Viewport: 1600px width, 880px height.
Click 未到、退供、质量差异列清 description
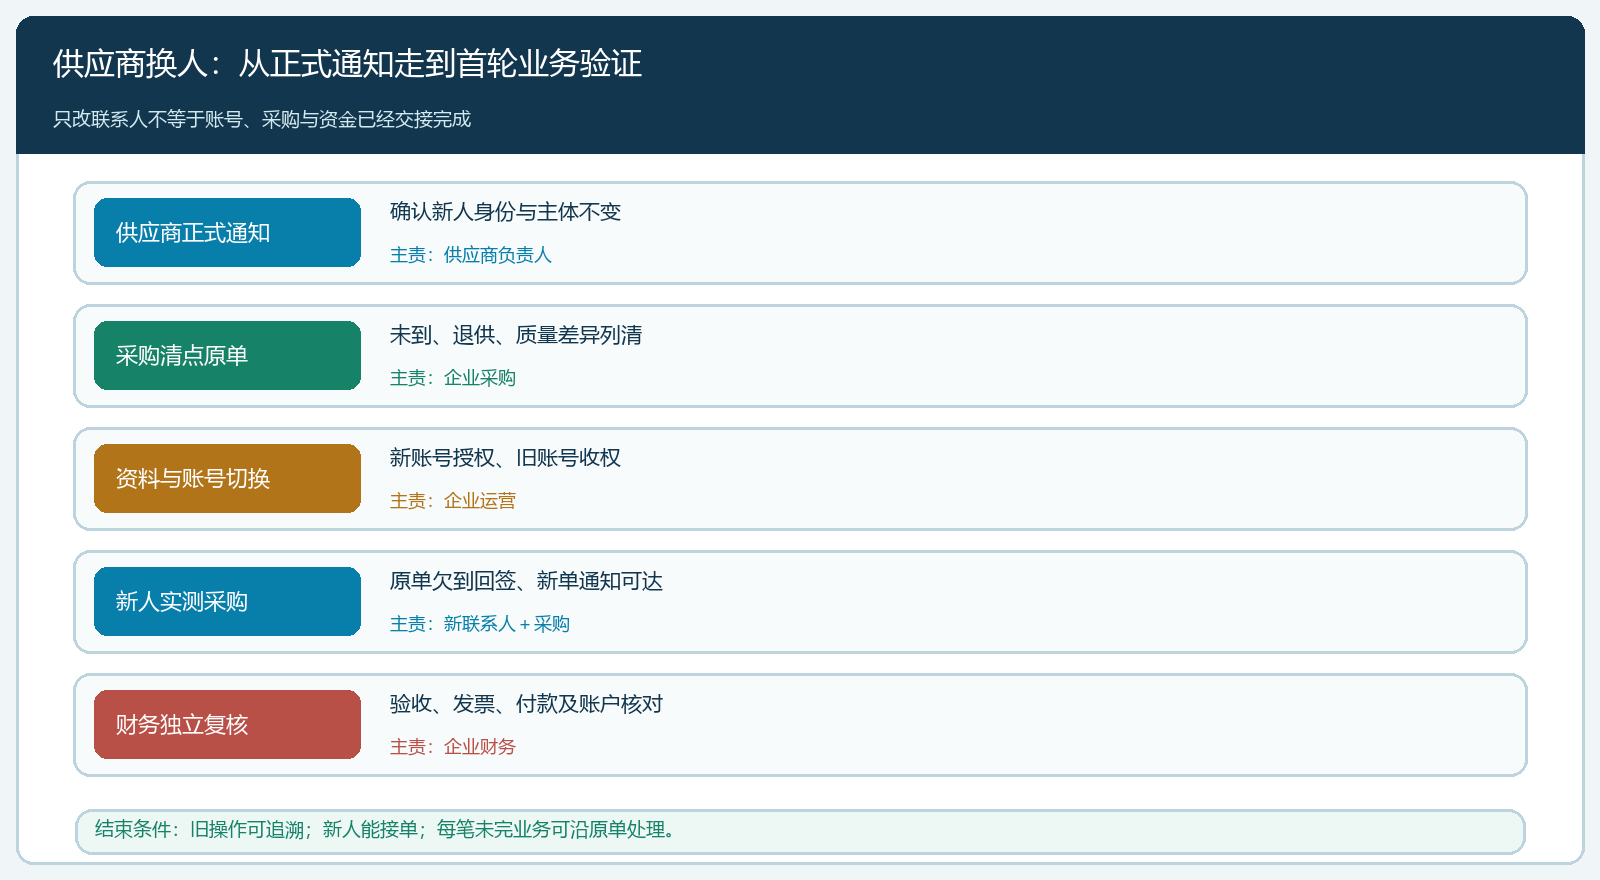[x=516, y=334]
